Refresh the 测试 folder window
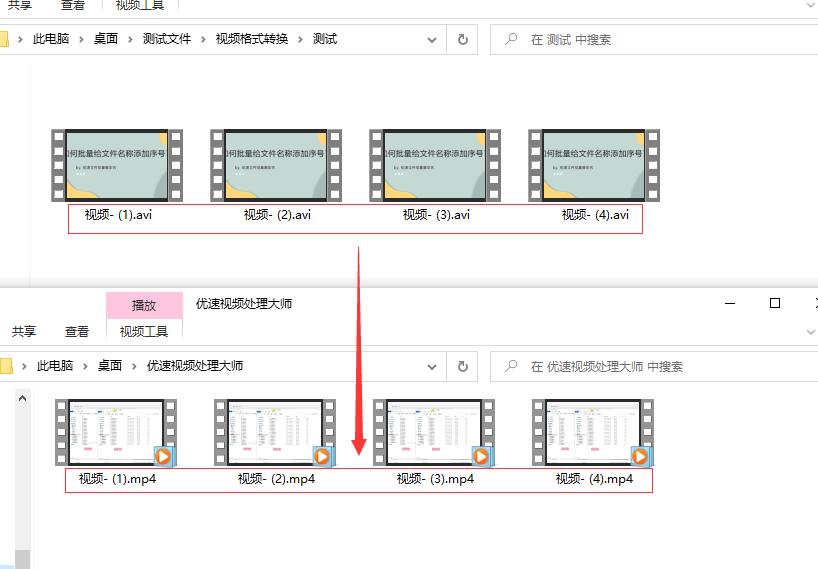The width and height of the screenshot is (818, 569). click(462, 40)
